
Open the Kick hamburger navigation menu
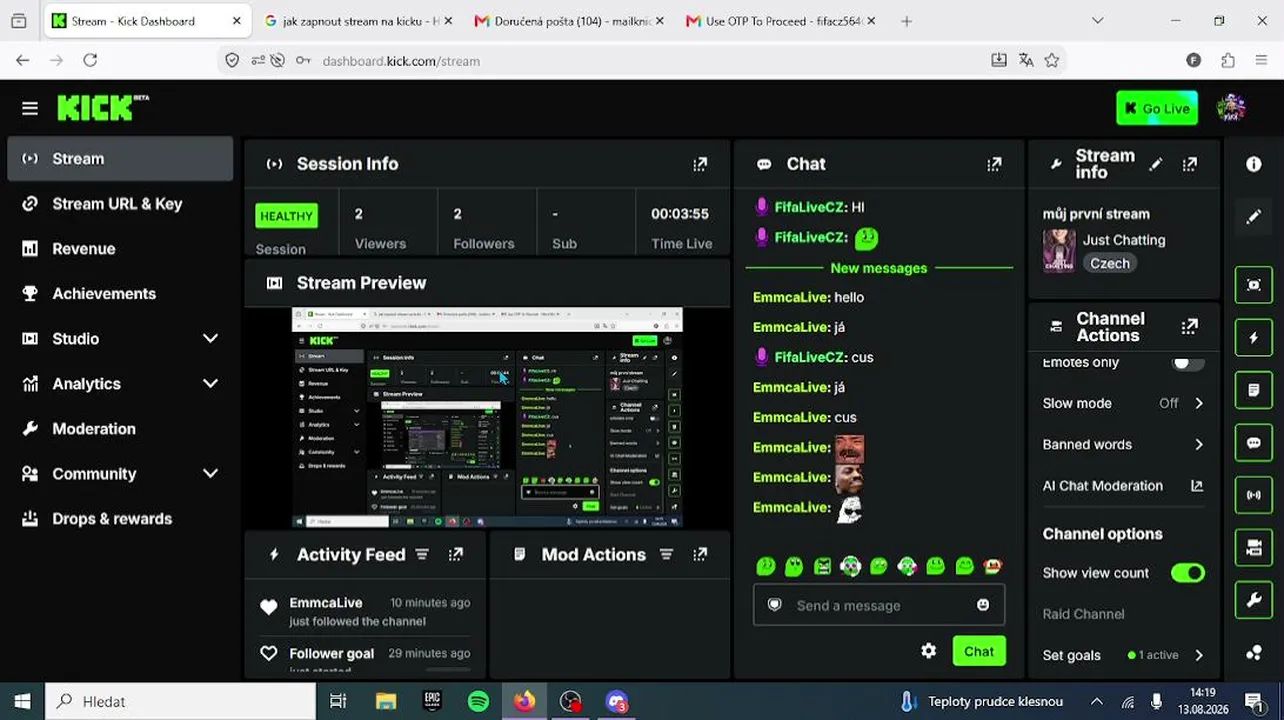tap(30, 108)
